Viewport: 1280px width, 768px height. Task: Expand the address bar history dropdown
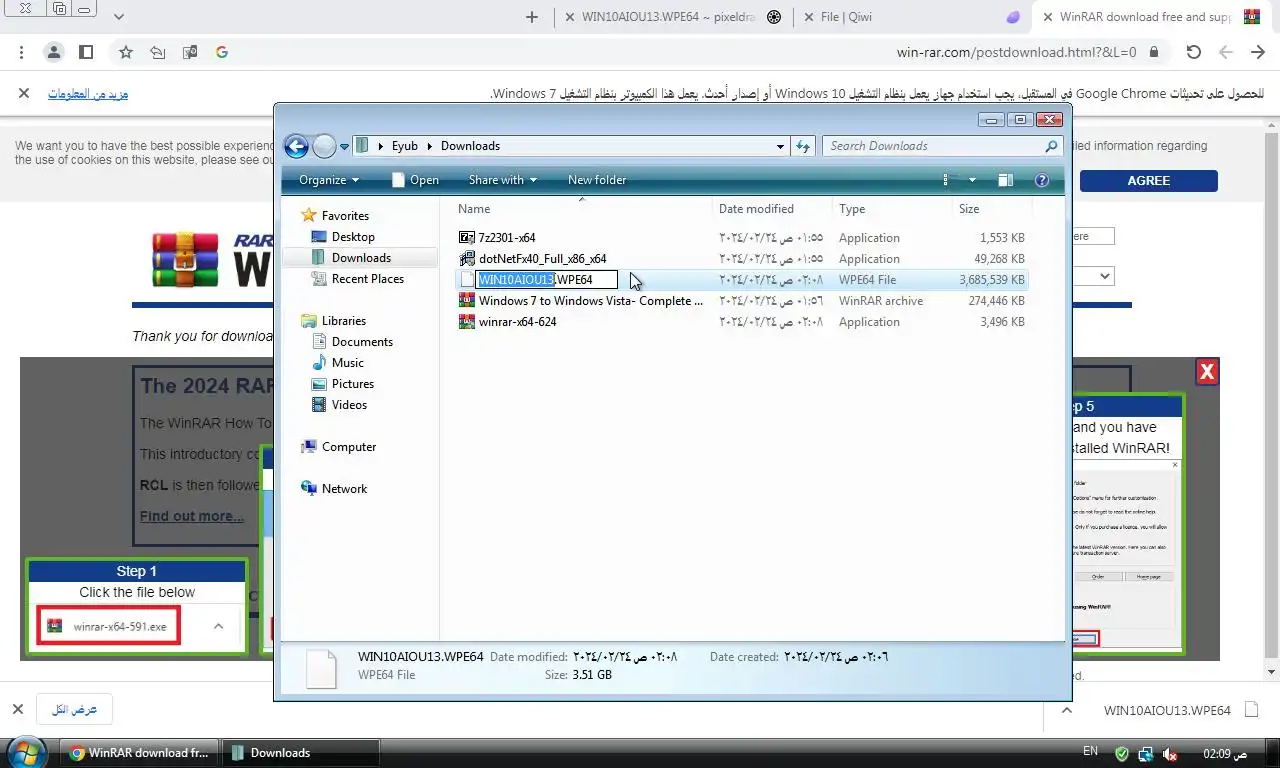point(781,146)
